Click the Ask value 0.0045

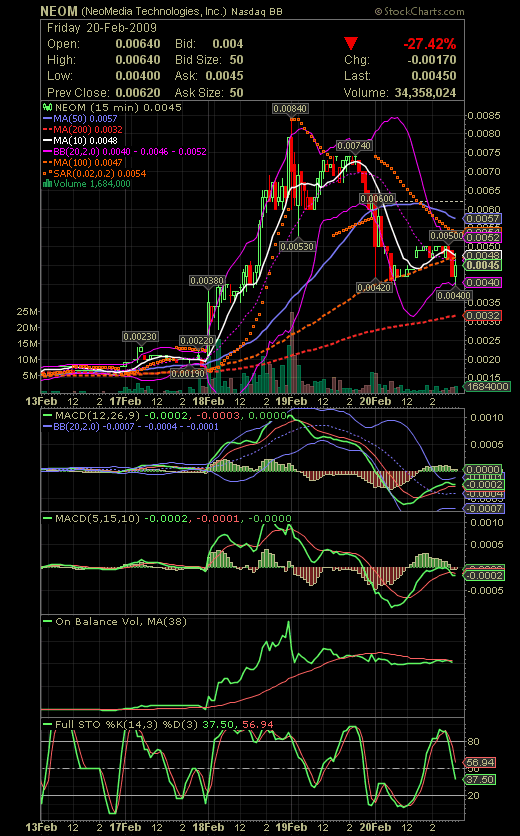pyautogui.click(x=225, y=76)
